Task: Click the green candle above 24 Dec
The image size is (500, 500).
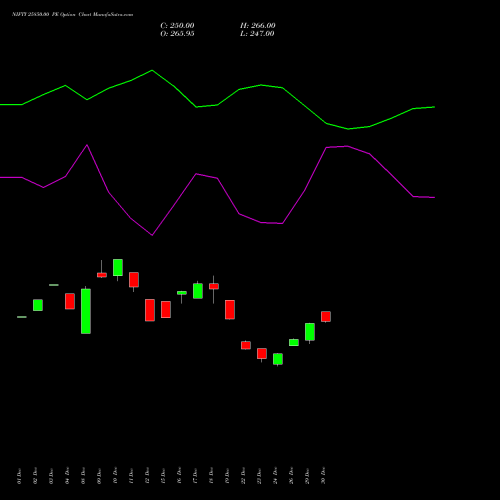Action: coord(278,359)
